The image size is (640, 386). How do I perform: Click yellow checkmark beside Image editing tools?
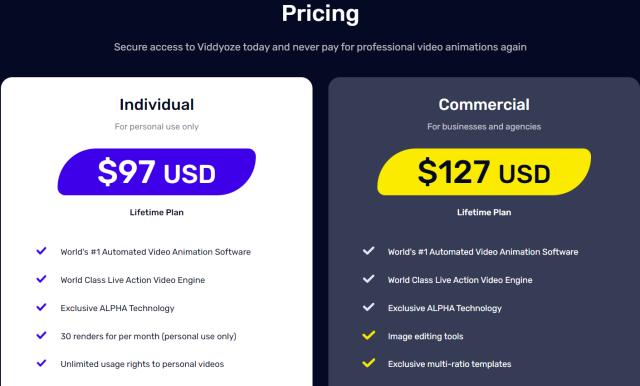tap(369, 335)
